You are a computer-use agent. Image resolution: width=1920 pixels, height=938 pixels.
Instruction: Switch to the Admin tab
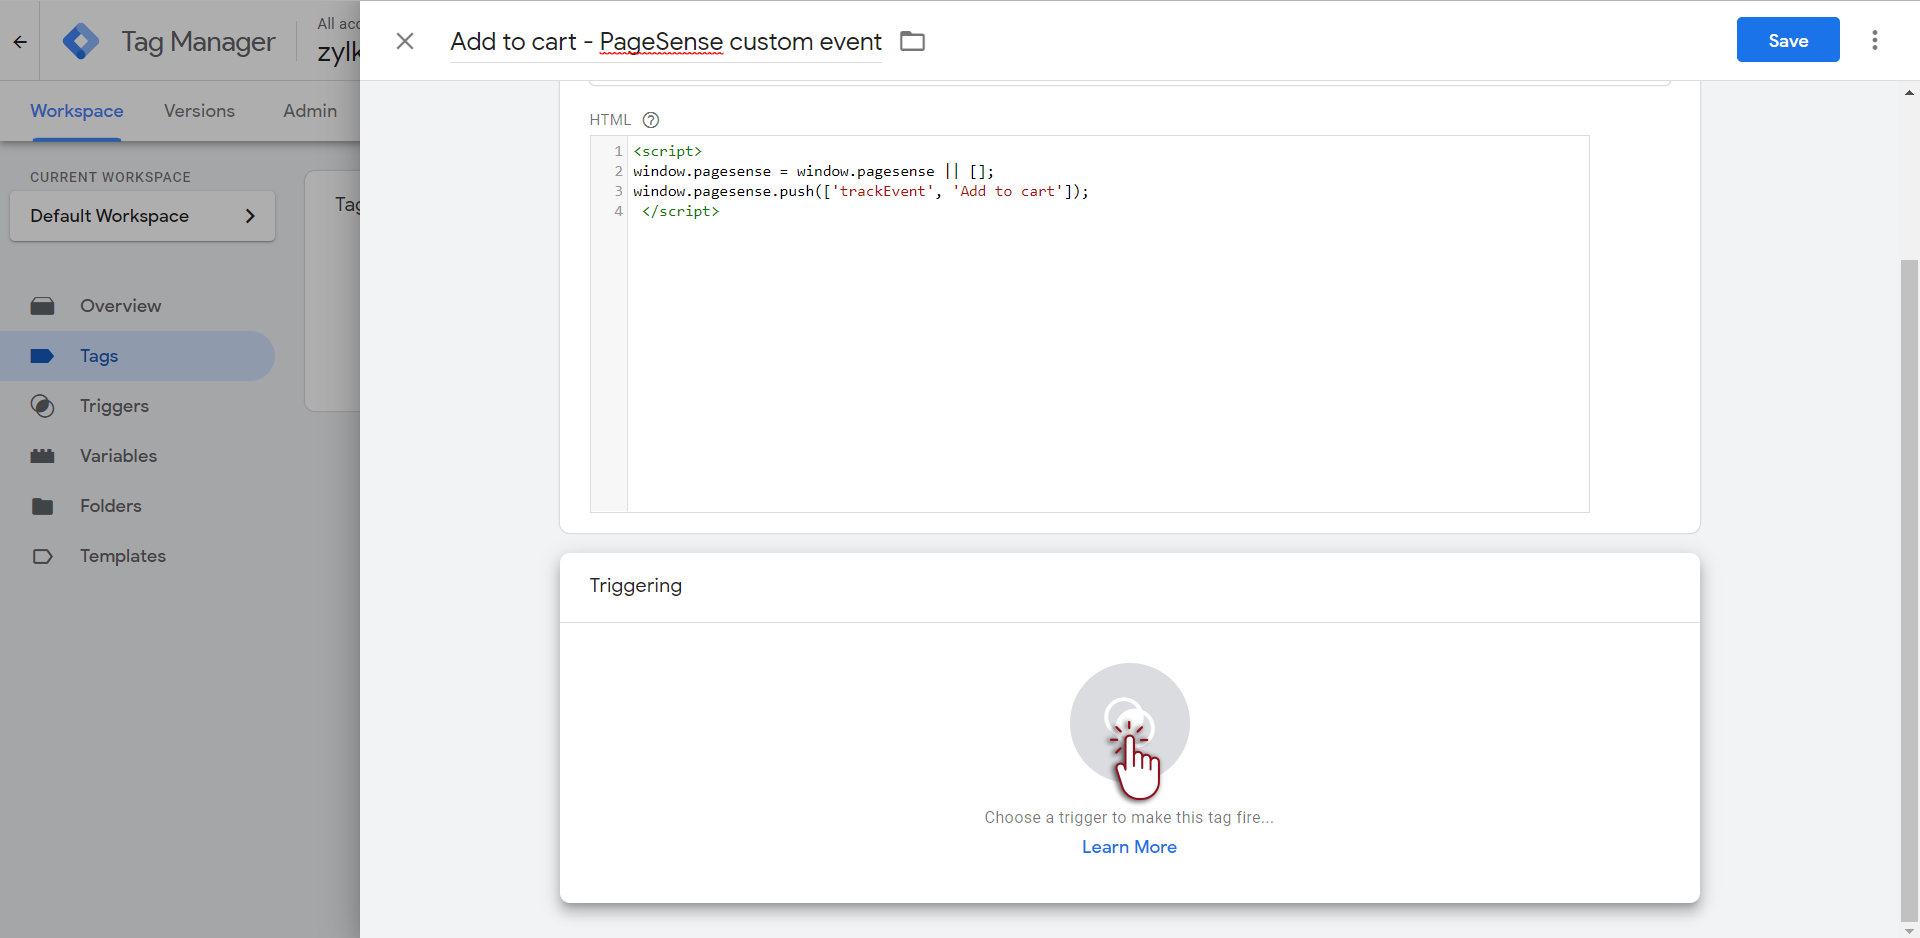310,111
